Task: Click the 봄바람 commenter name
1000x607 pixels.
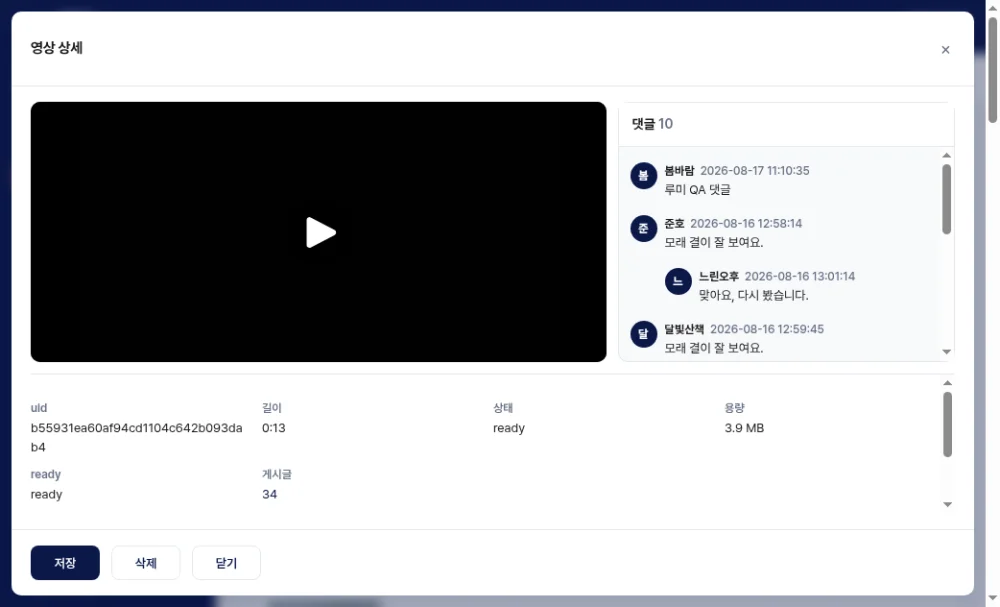Action: (679, 170)
